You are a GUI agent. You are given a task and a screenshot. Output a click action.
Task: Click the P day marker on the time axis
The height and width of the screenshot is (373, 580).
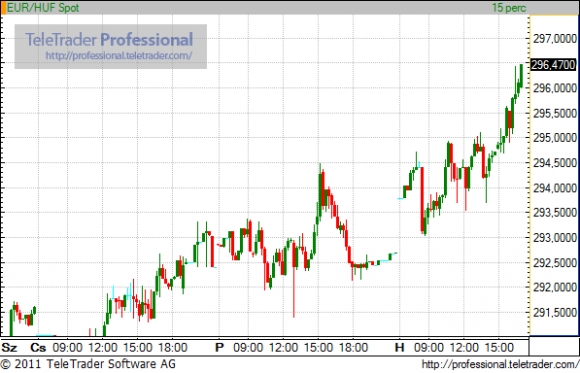(x=220, y=348)
